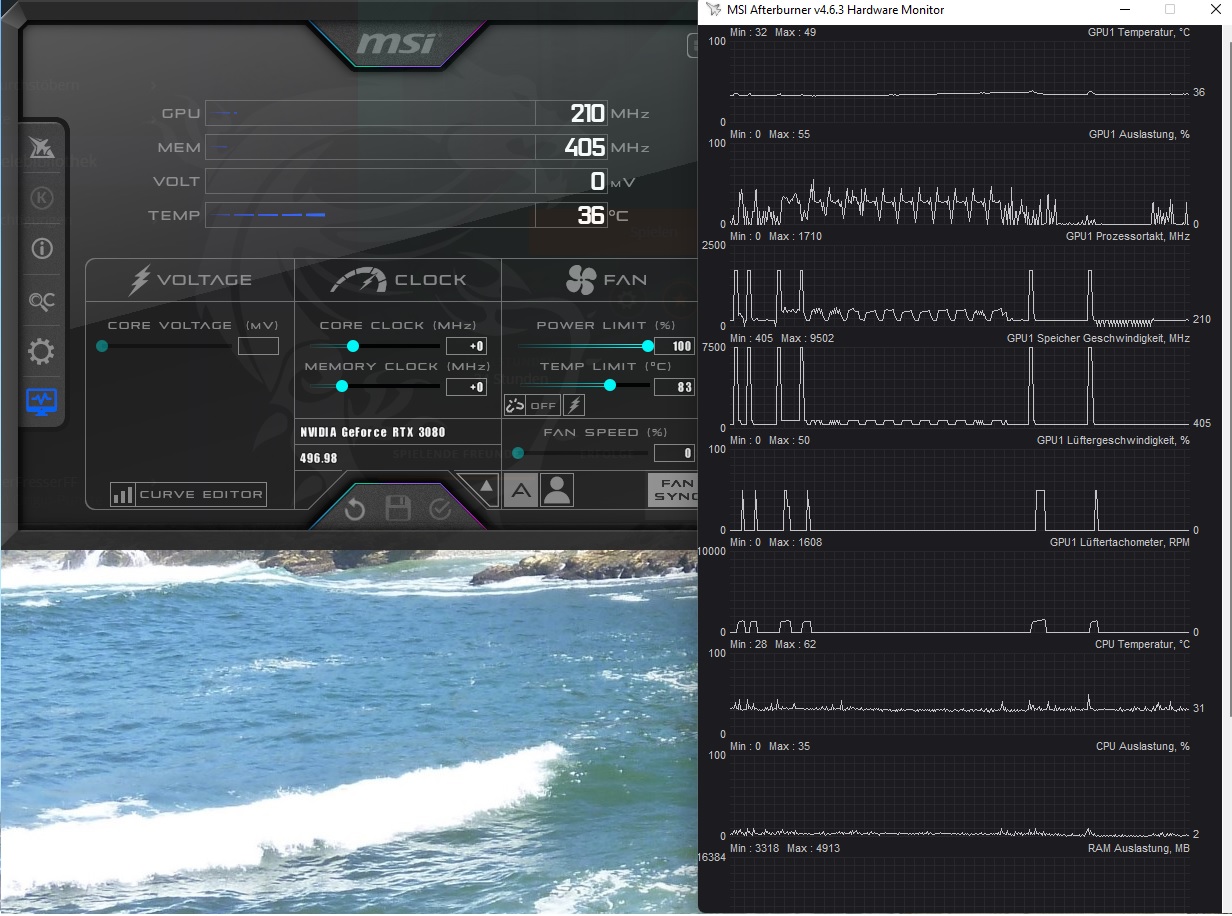
Task: Launch Kombustor via the K sidebar icon
Action: [x=42, y=198]
